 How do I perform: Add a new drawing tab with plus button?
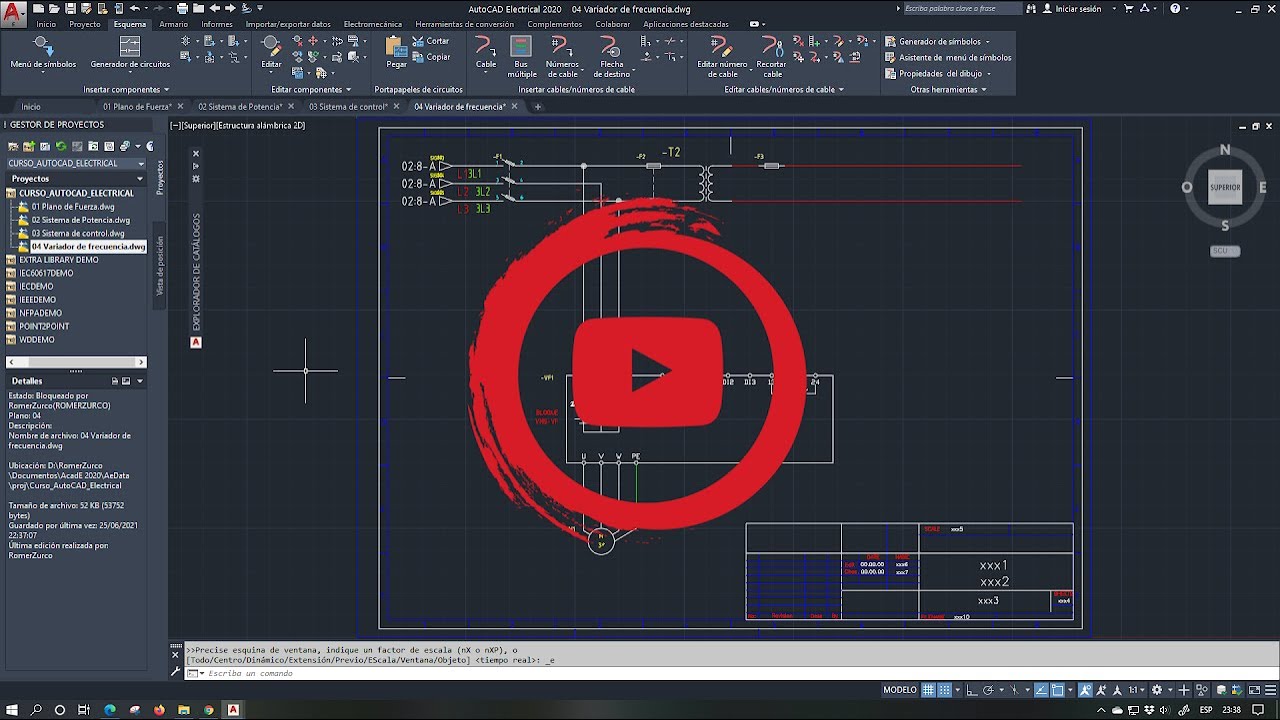point(538,106)
